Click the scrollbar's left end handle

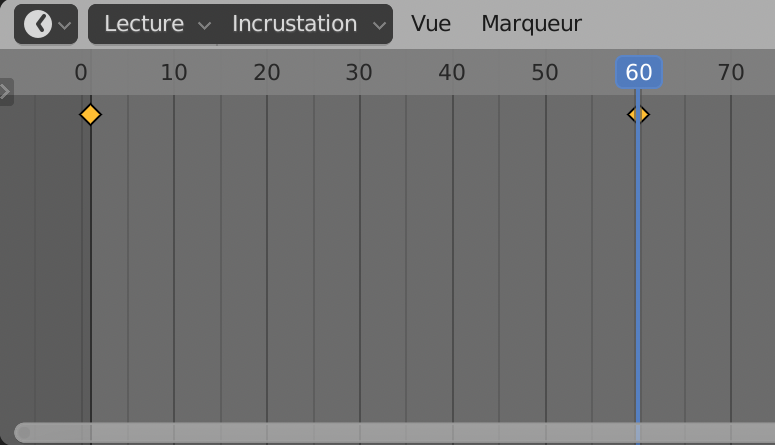pyautogui.click(x=22, y=432)
